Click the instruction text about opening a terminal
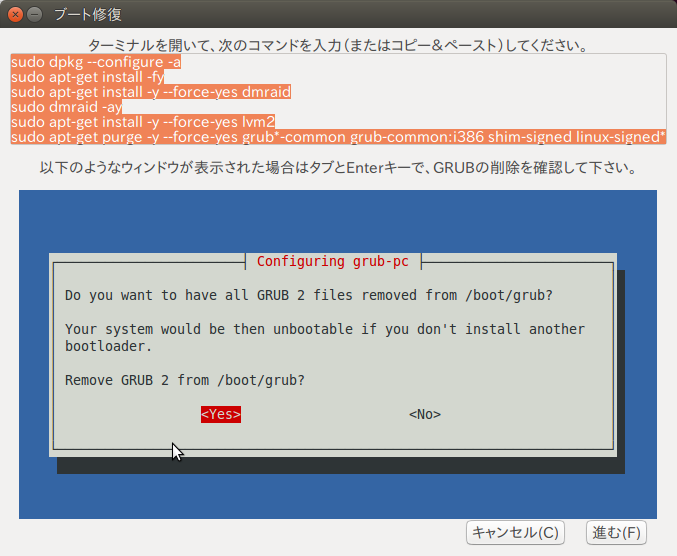Image resolution: width=677 pixels, height=556 pixels. [338, 45]
